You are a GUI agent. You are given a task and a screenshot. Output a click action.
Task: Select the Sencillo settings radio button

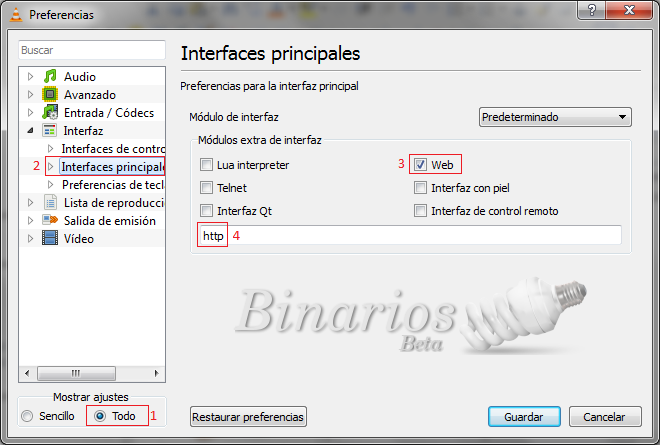point(30,416)
